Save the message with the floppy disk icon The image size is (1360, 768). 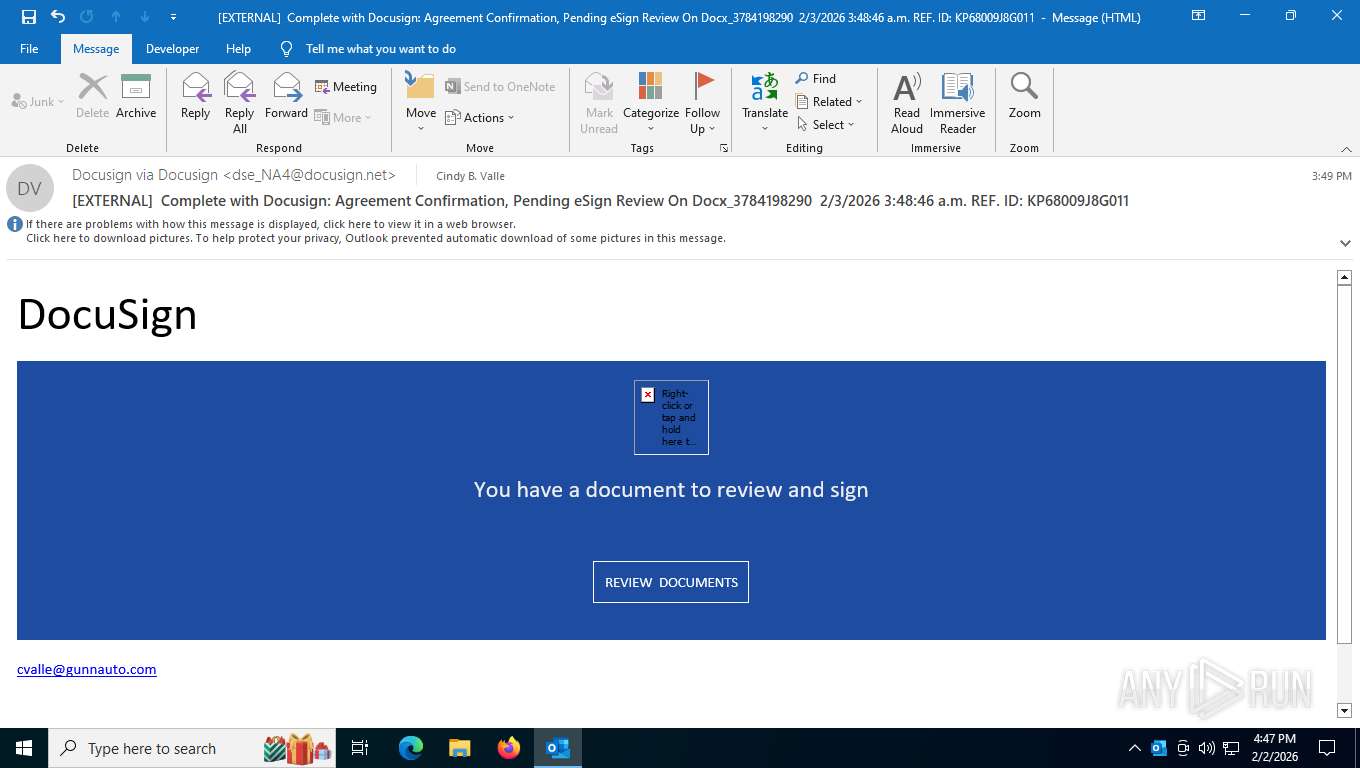(29, 17)
